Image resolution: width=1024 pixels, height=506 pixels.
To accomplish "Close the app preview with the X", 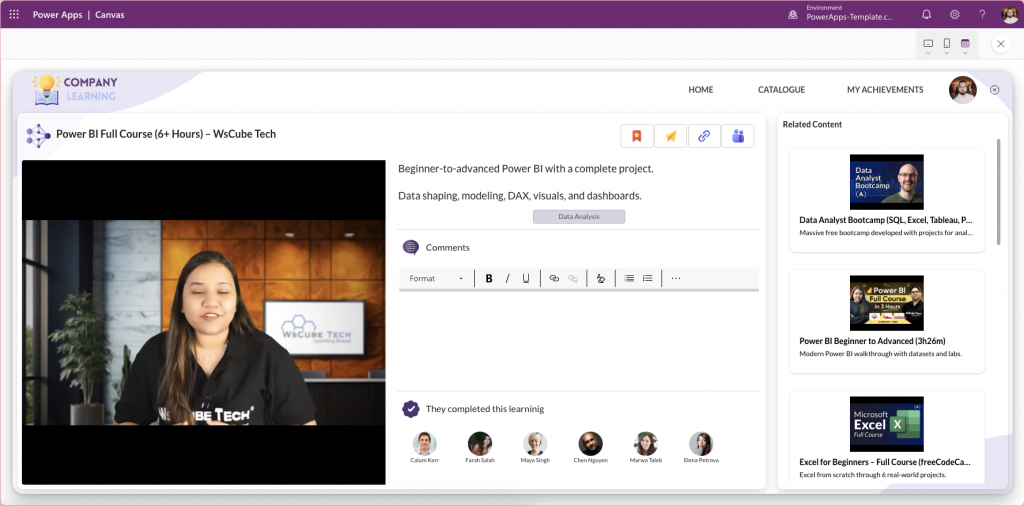I will (x=1000, y=44).
